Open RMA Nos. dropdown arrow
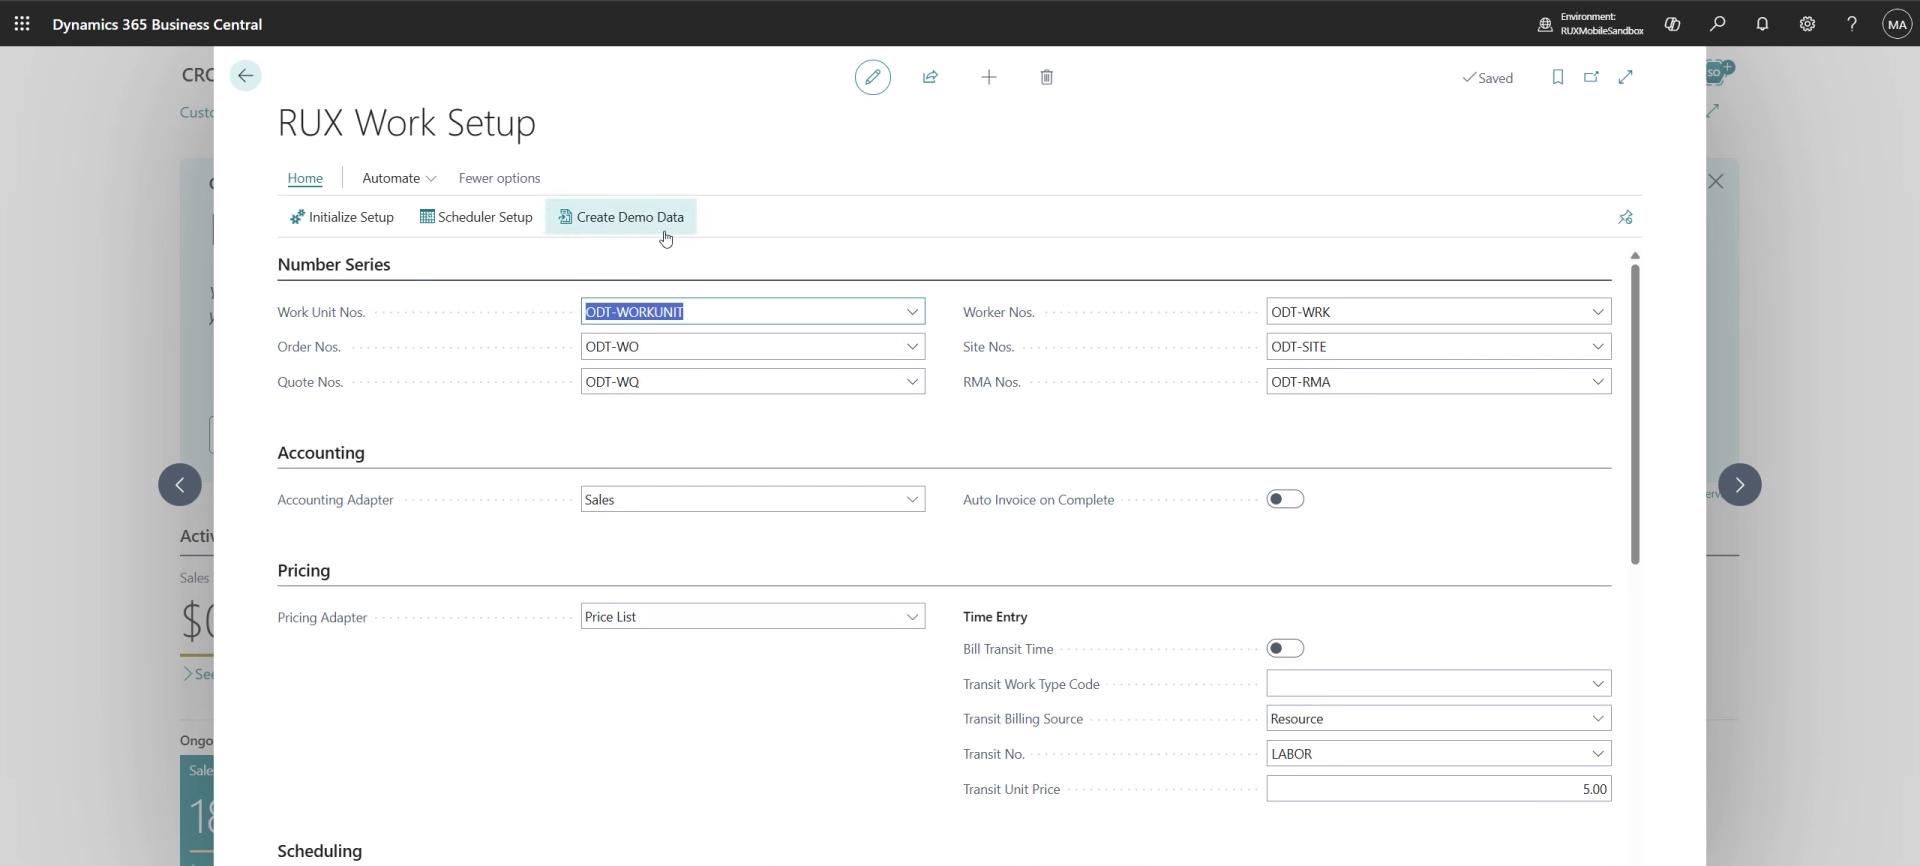The width and height of the screenshot is (1920, 866). coord(1598,382)
